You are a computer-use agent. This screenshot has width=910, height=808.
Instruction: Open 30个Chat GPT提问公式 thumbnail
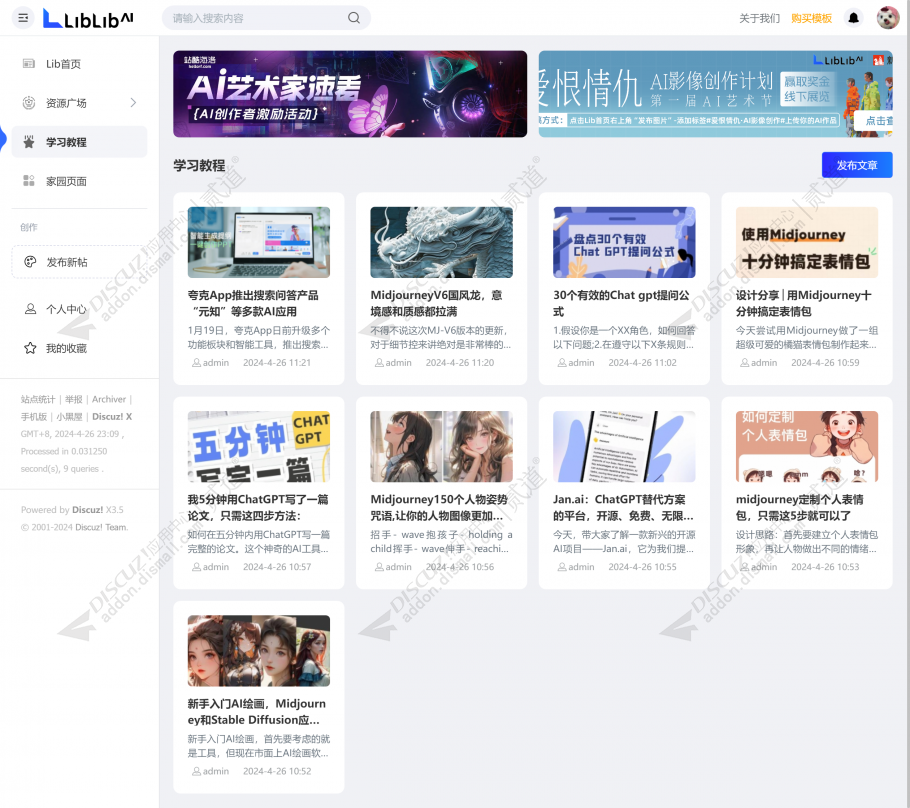pos(624,242)
